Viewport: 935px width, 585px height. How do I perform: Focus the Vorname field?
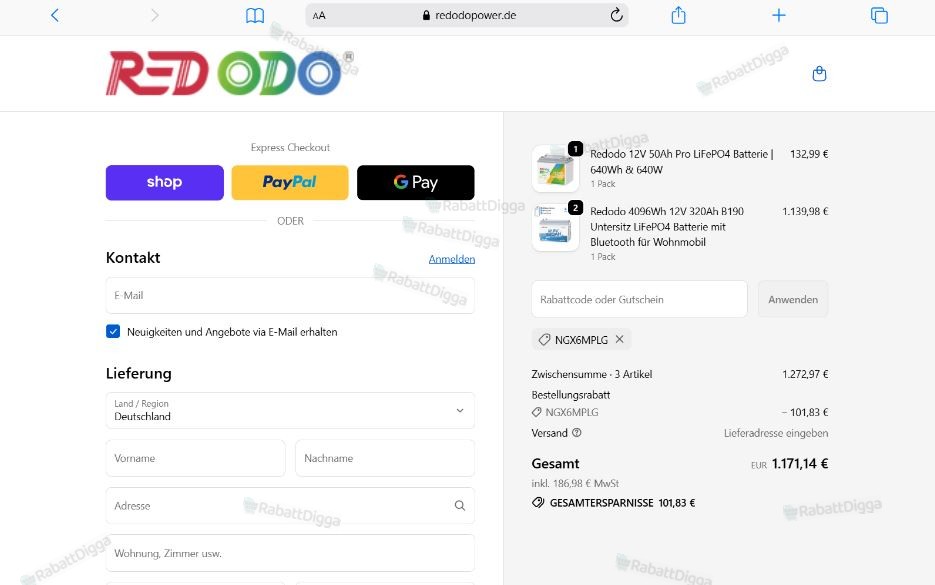pos(196,458)
